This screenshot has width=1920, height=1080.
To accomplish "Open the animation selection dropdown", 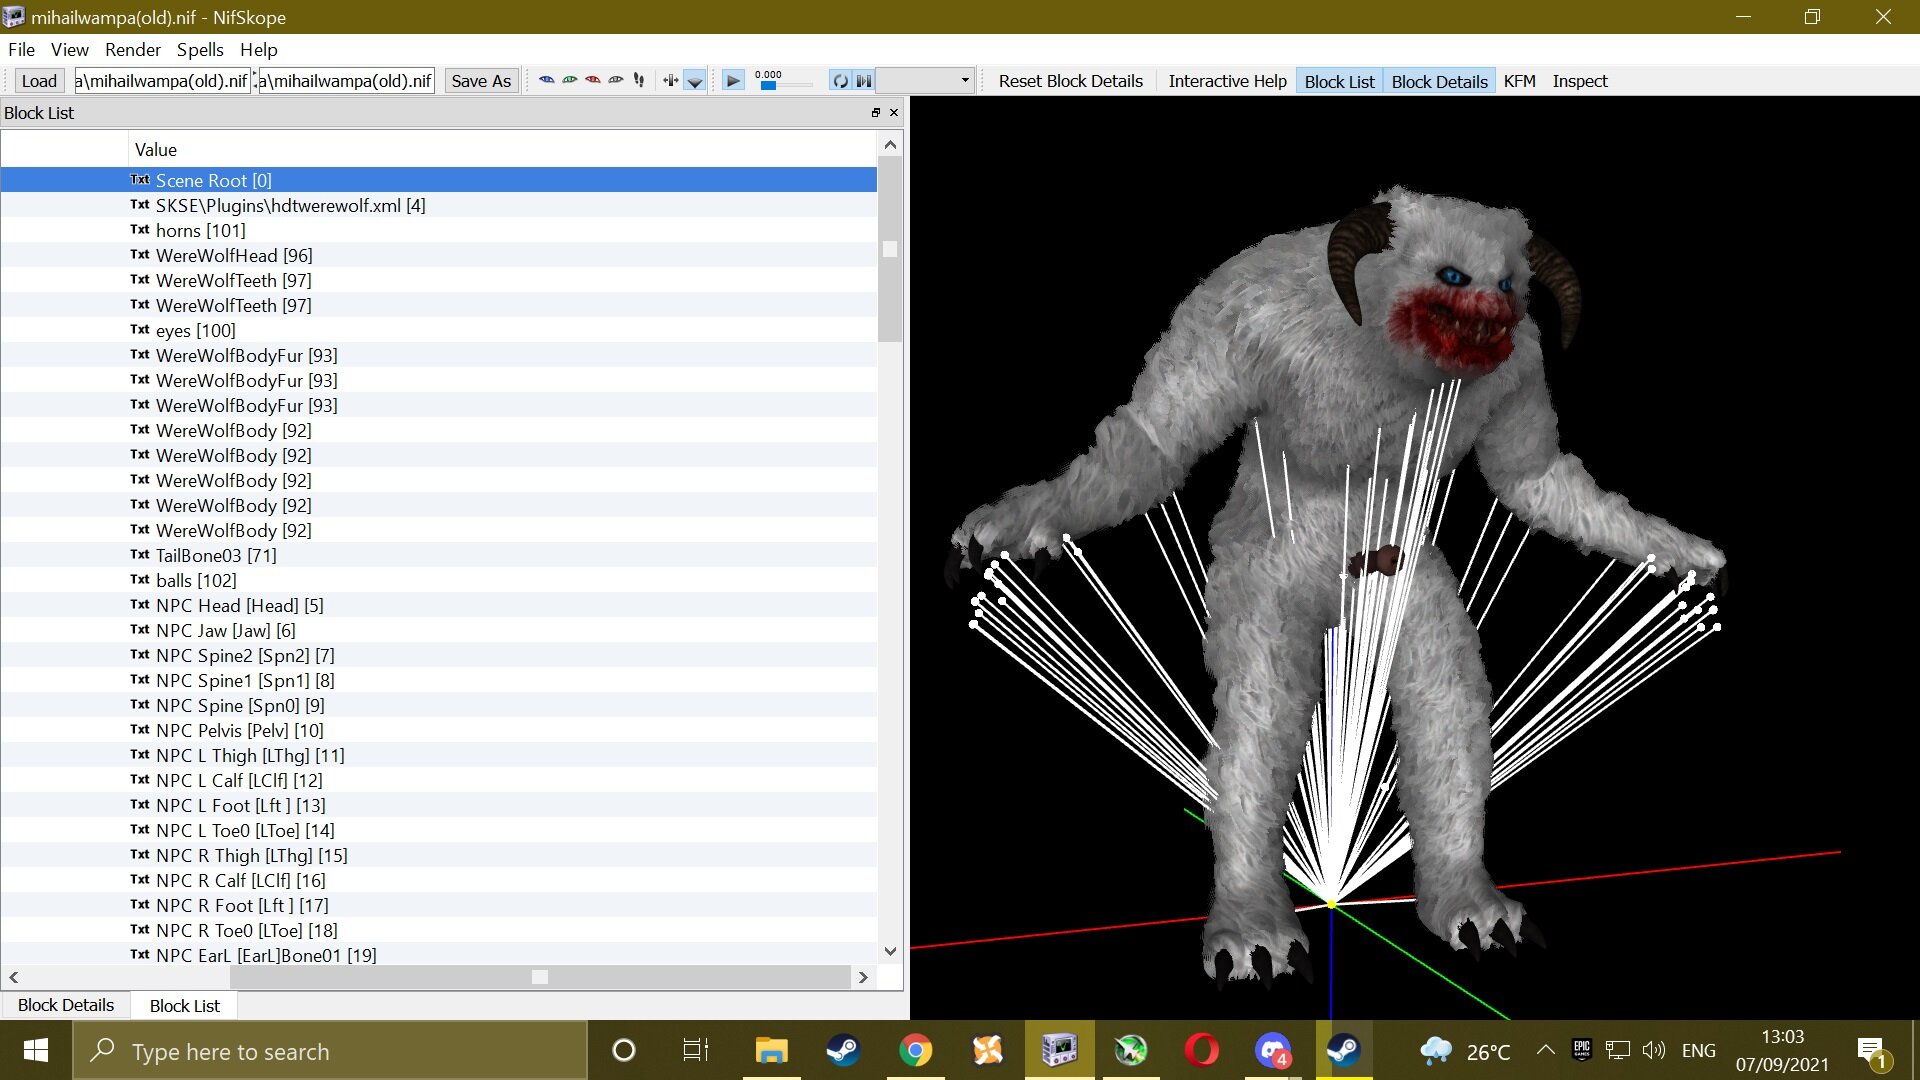I will click(x=925, y=81).
